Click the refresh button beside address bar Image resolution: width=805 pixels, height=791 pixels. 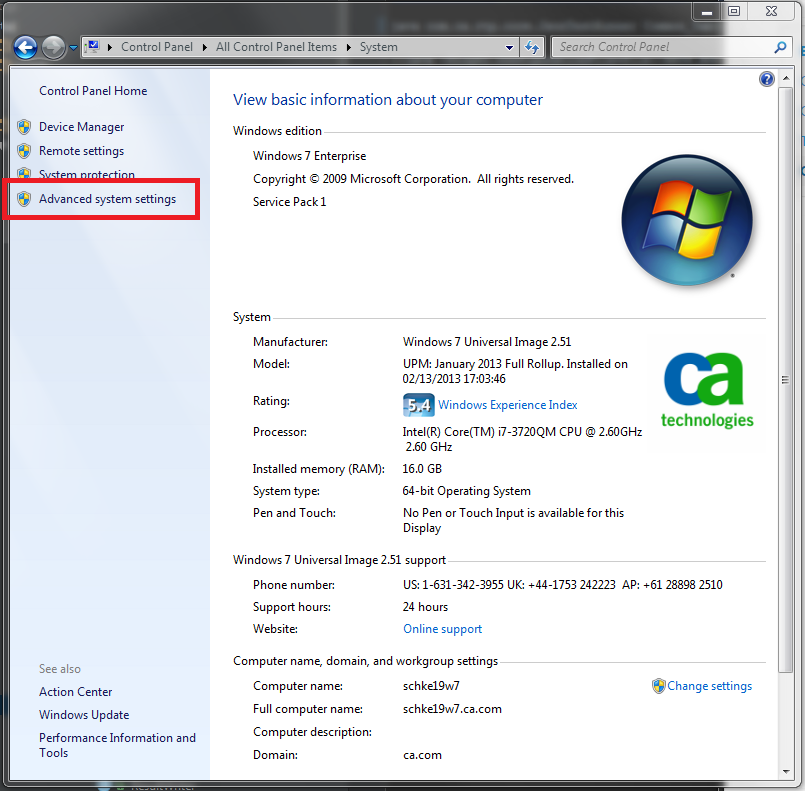tap(532, 47)
